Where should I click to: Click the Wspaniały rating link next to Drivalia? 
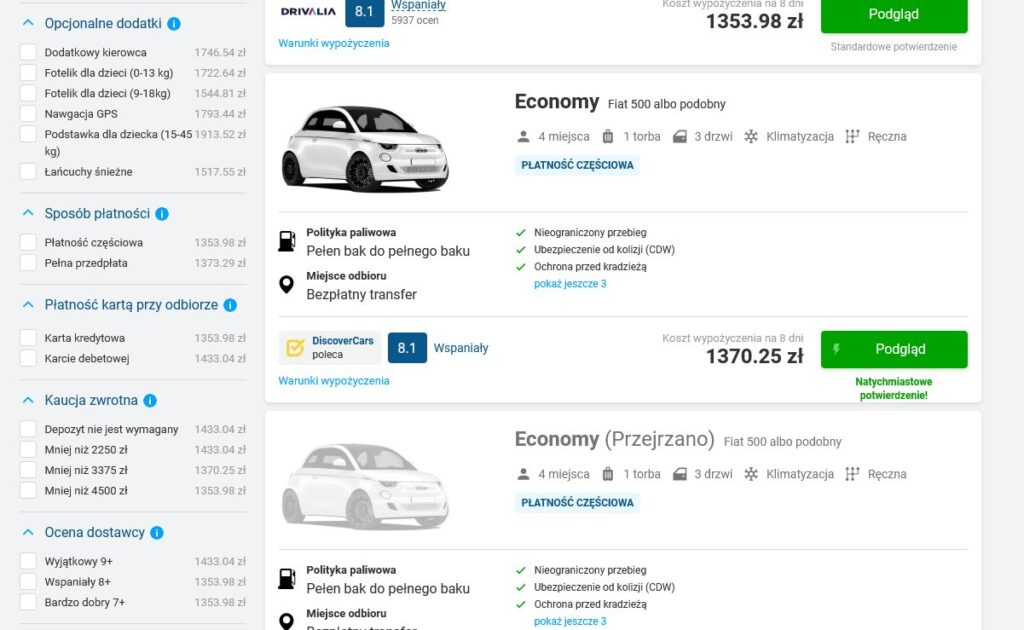pyautogui.click(x=419, y=5)
